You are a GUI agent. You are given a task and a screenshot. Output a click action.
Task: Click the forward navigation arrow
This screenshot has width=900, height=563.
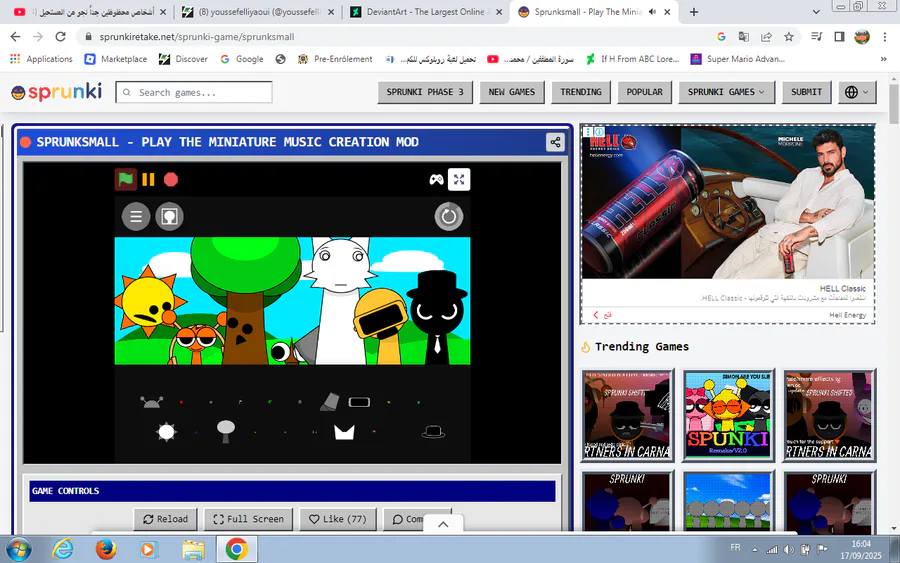click(x=38, y=37)
